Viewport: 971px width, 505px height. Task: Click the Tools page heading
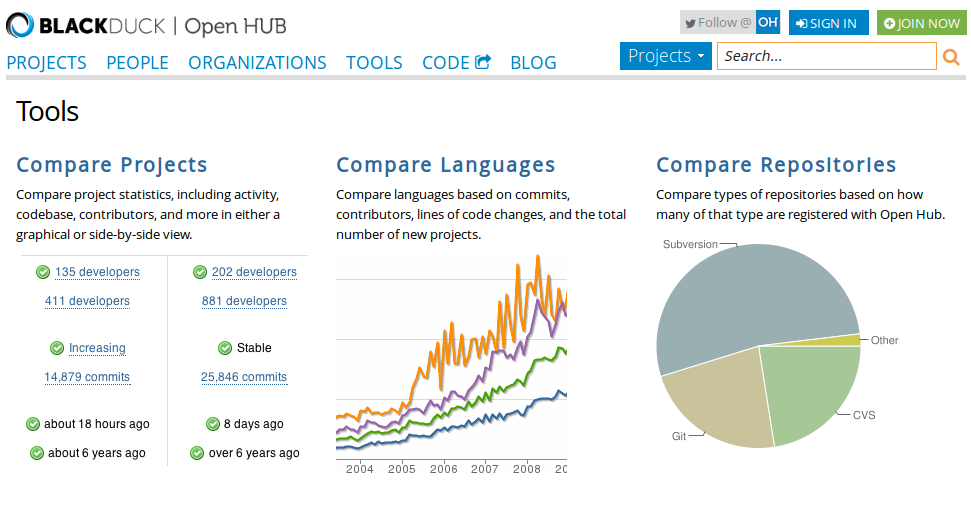point(47,112)
